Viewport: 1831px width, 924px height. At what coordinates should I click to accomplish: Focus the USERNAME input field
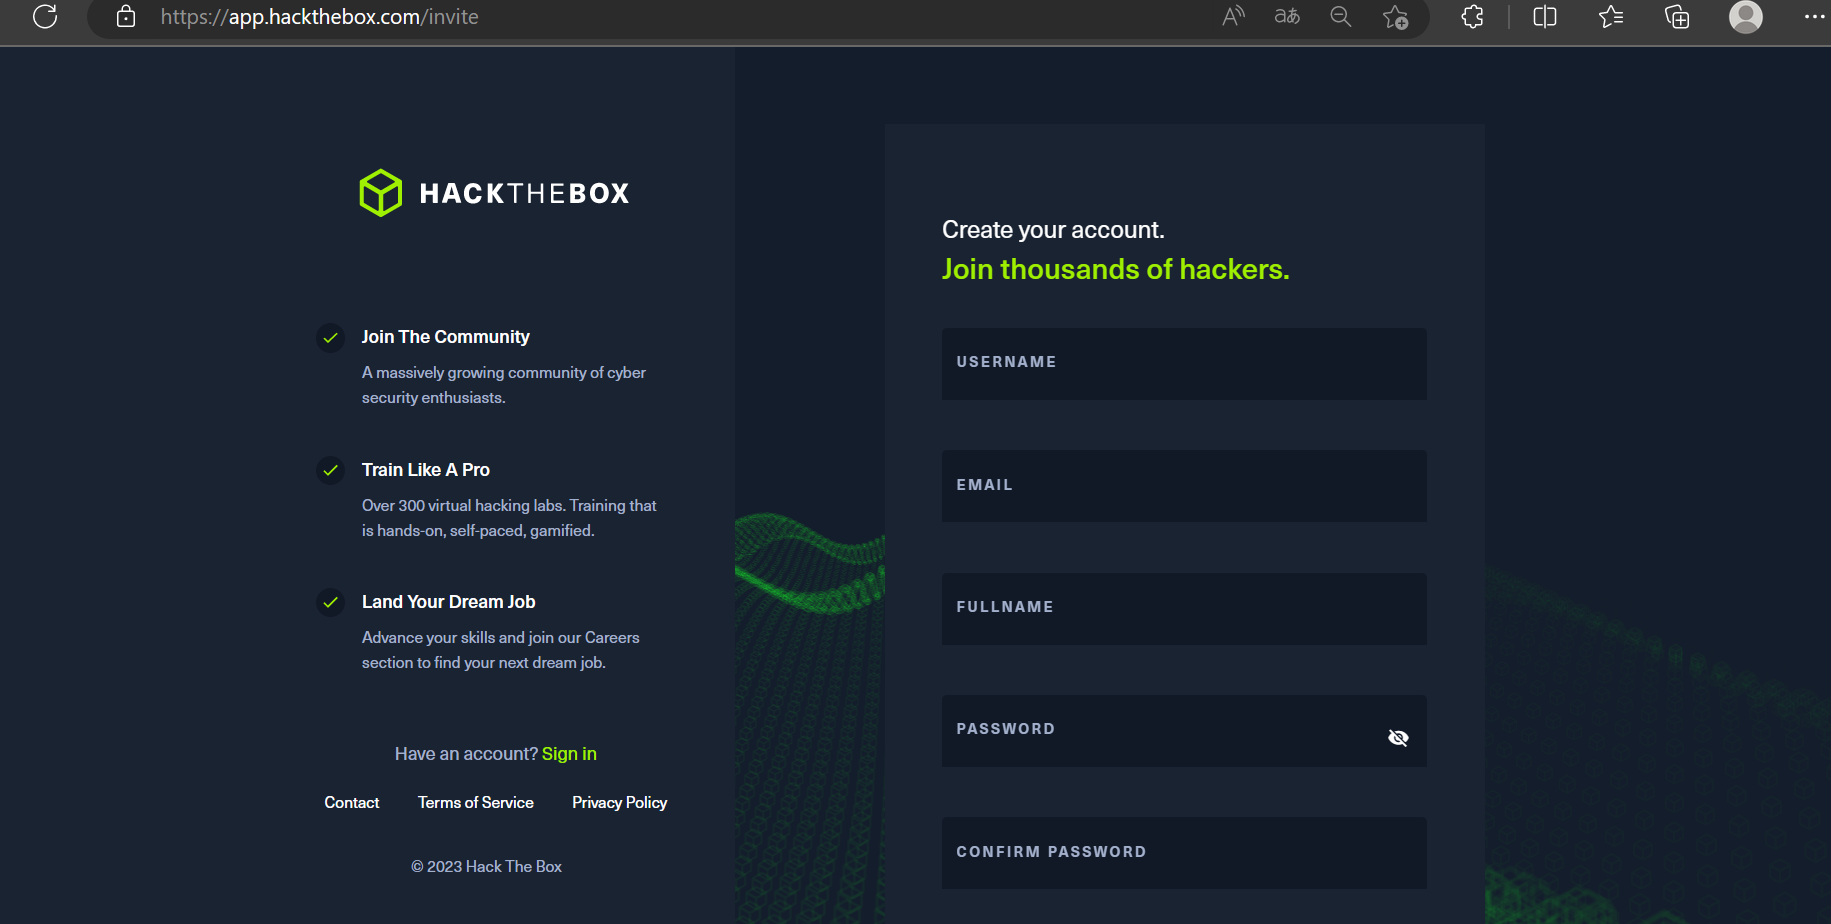click(x=1183, y=363)
